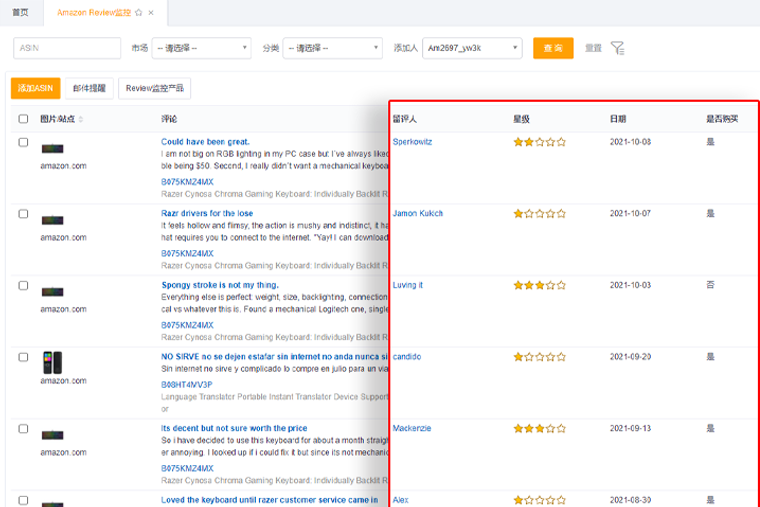Click into the ASIN input field
Viewport: 760px width, 507px height.
(x=67, y=48)
